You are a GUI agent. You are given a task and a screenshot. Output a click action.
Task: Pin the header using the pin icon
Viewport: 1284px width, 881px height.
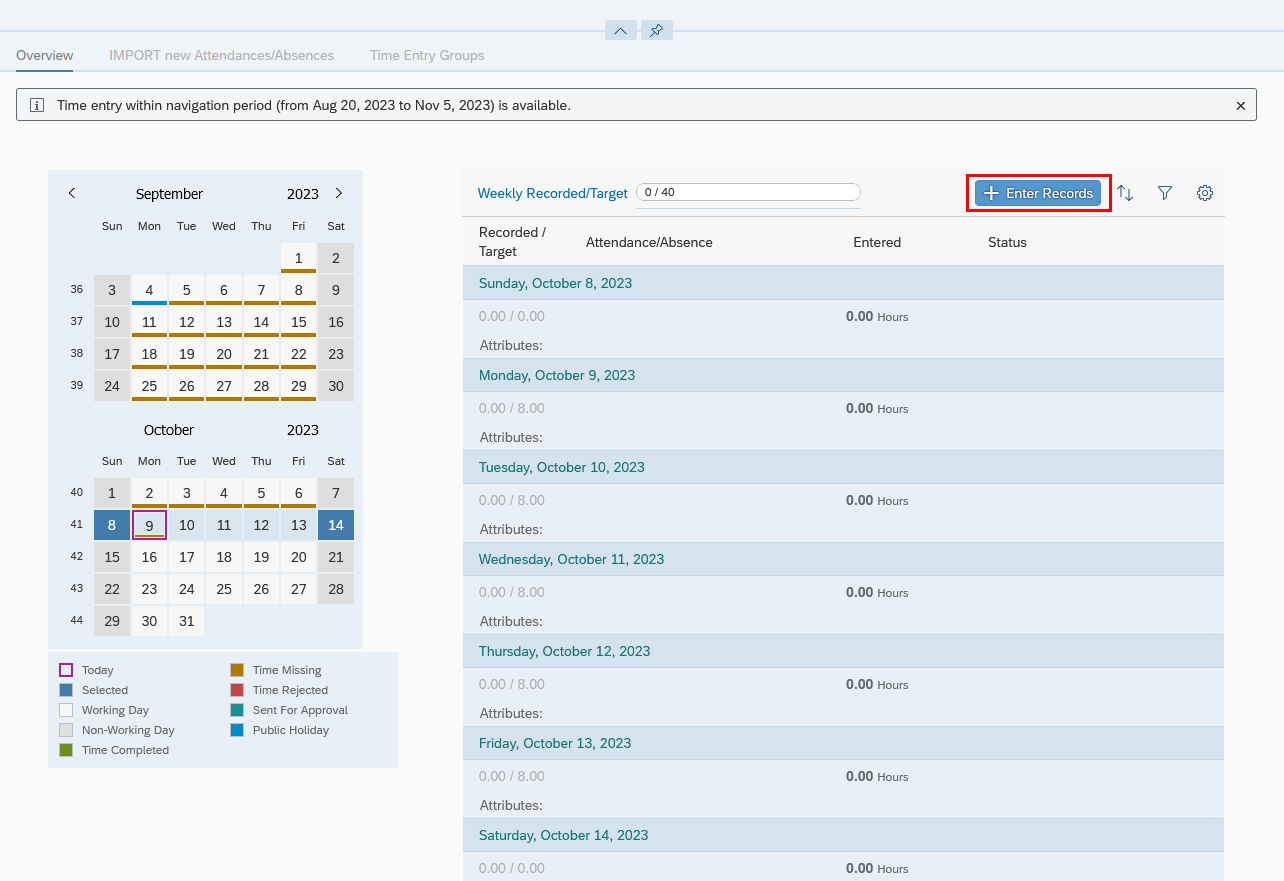[x=656, y=31]
